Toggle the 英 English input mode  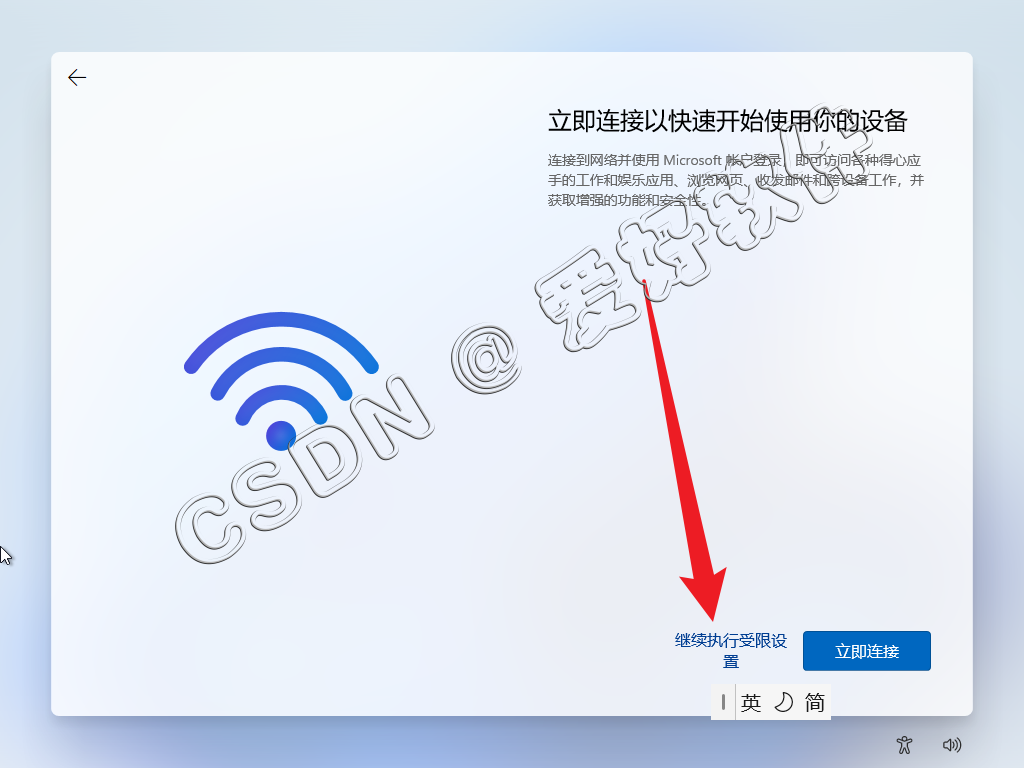coord(751,703)
